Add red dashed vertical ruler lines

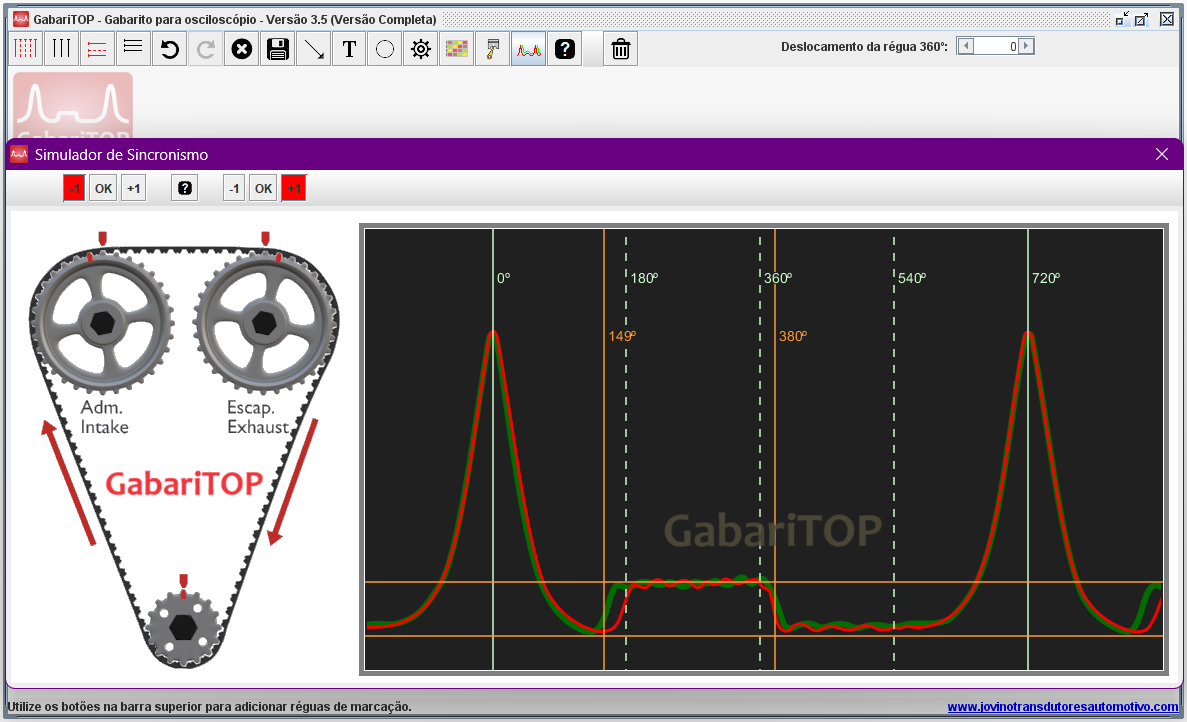(26, 49)
